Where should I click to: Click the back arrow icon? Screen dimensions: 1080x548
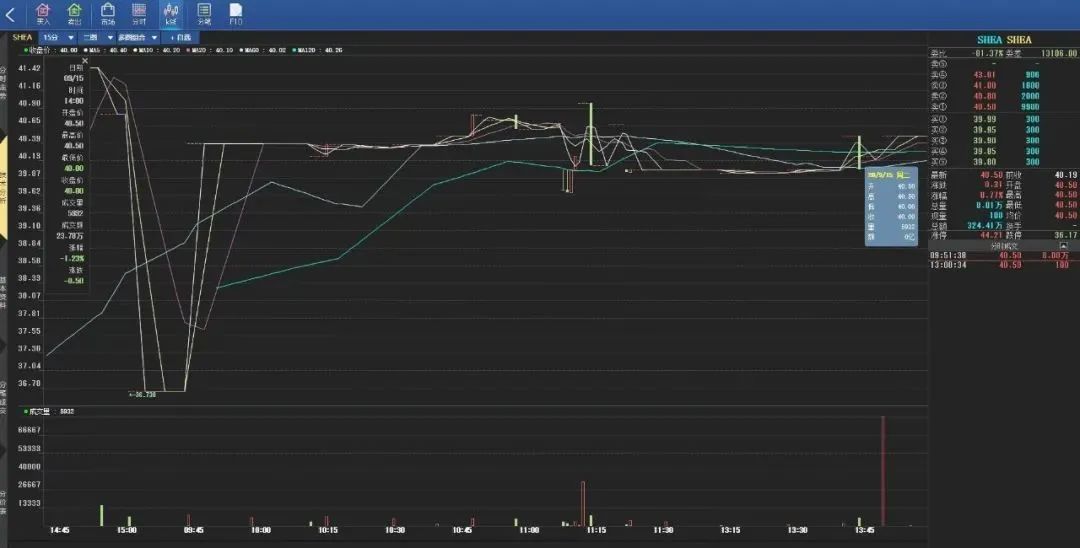(x=10, y=14)
